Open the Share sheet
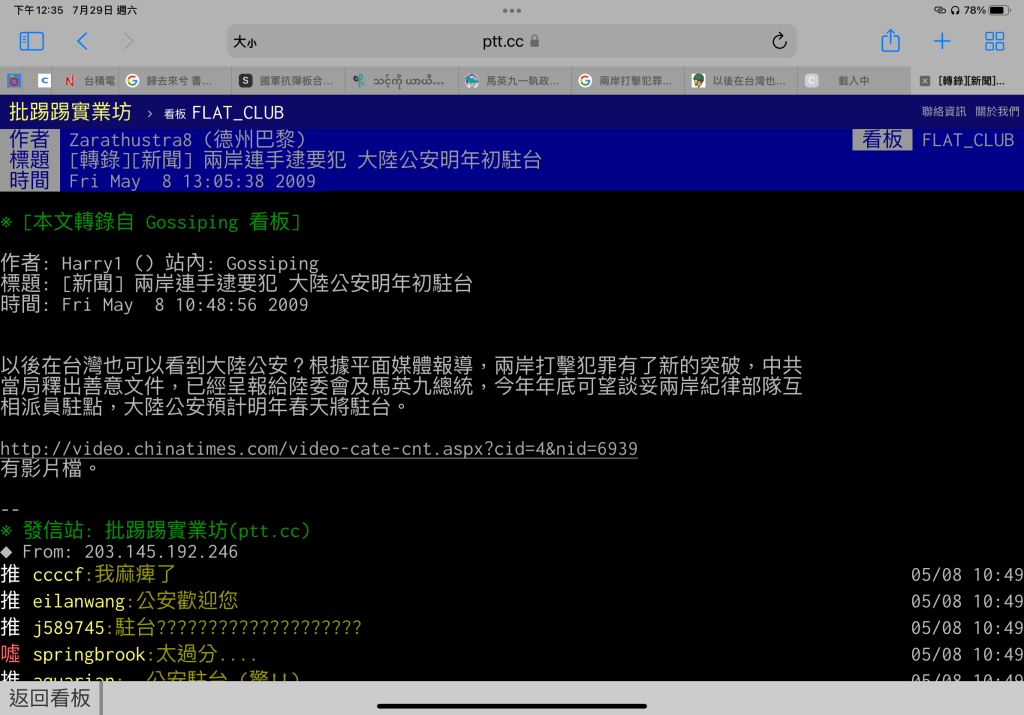The image size is (1024, 715). click(890, 41)
